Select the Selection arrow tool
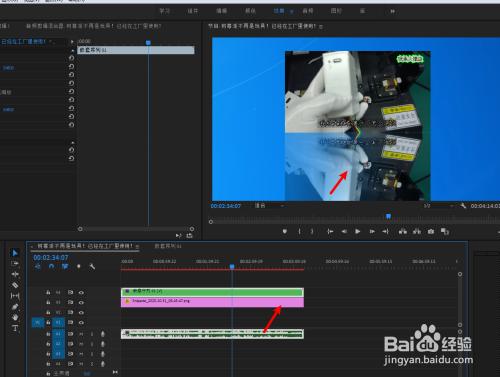 (x=15, y=253)
